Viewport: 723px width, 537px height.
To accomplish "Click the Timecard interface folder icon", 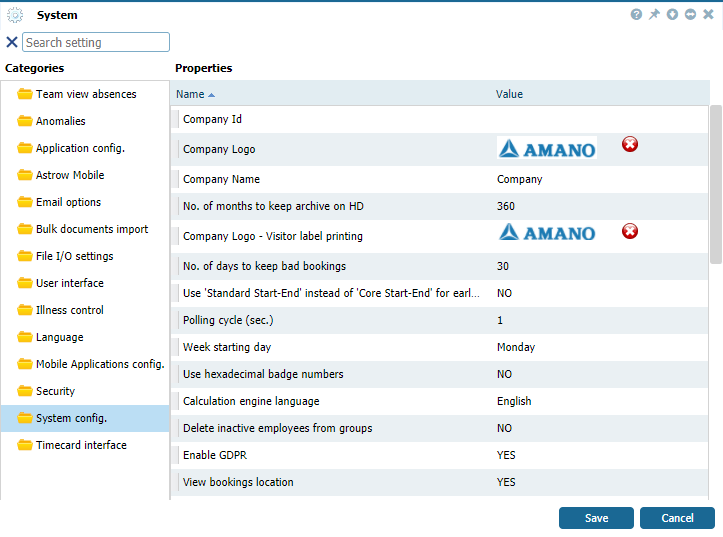I will (24, 445).
